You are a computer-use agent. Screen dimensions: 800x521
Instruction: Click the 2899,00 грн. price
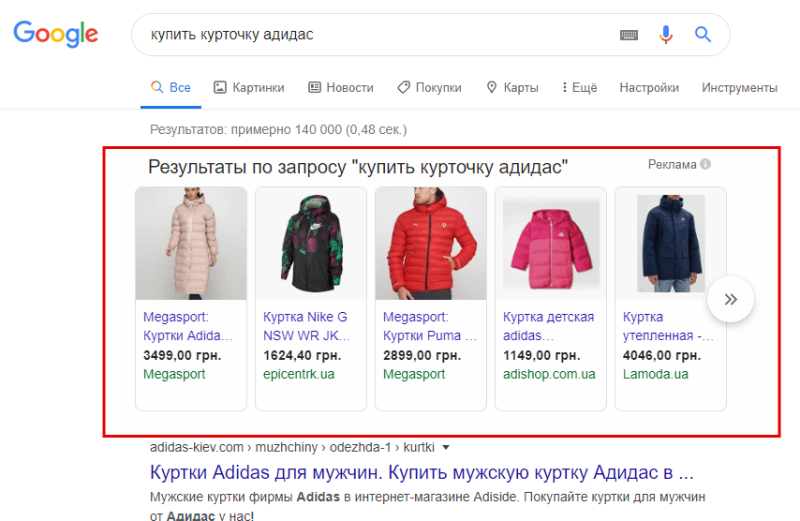422,355
